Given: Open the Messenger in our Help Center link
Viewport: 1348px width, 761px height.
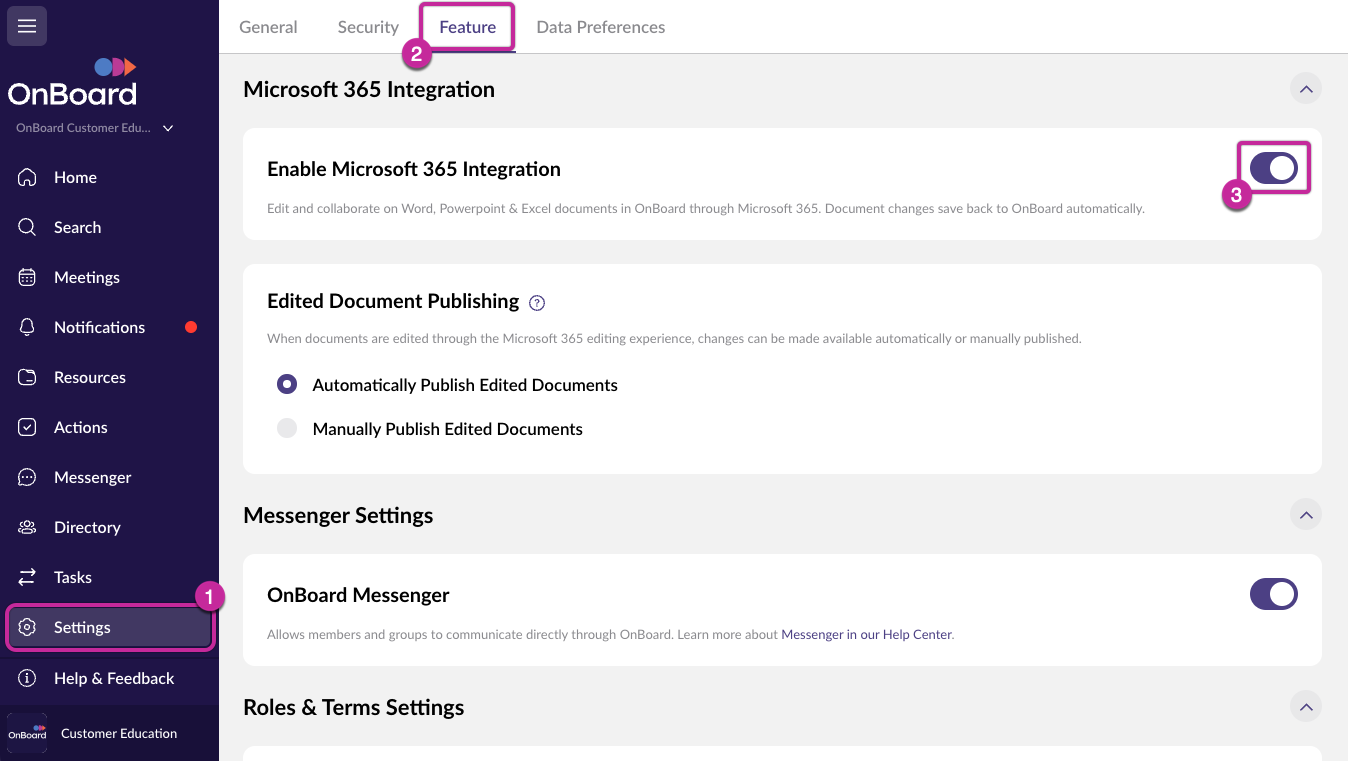Looking at the screenshot, I should [866, 635].
